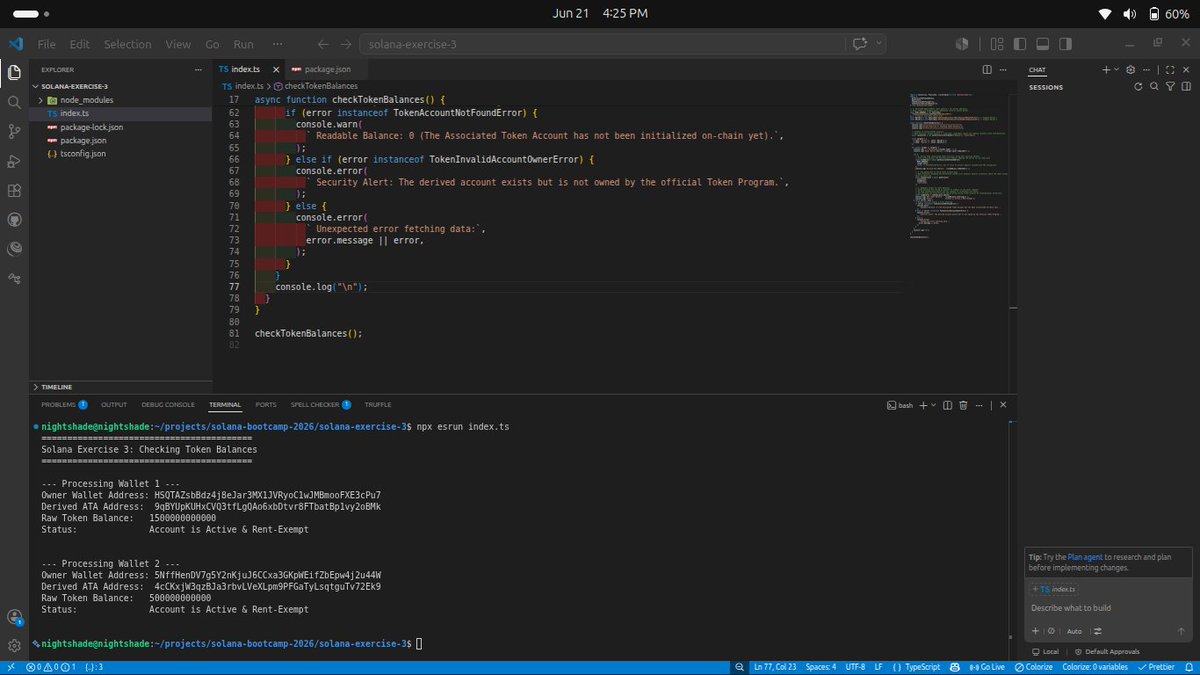Click the UTF-8 encoding indicator
The width and height of the screenshot is (1200, 675).
tap(855, 666)
